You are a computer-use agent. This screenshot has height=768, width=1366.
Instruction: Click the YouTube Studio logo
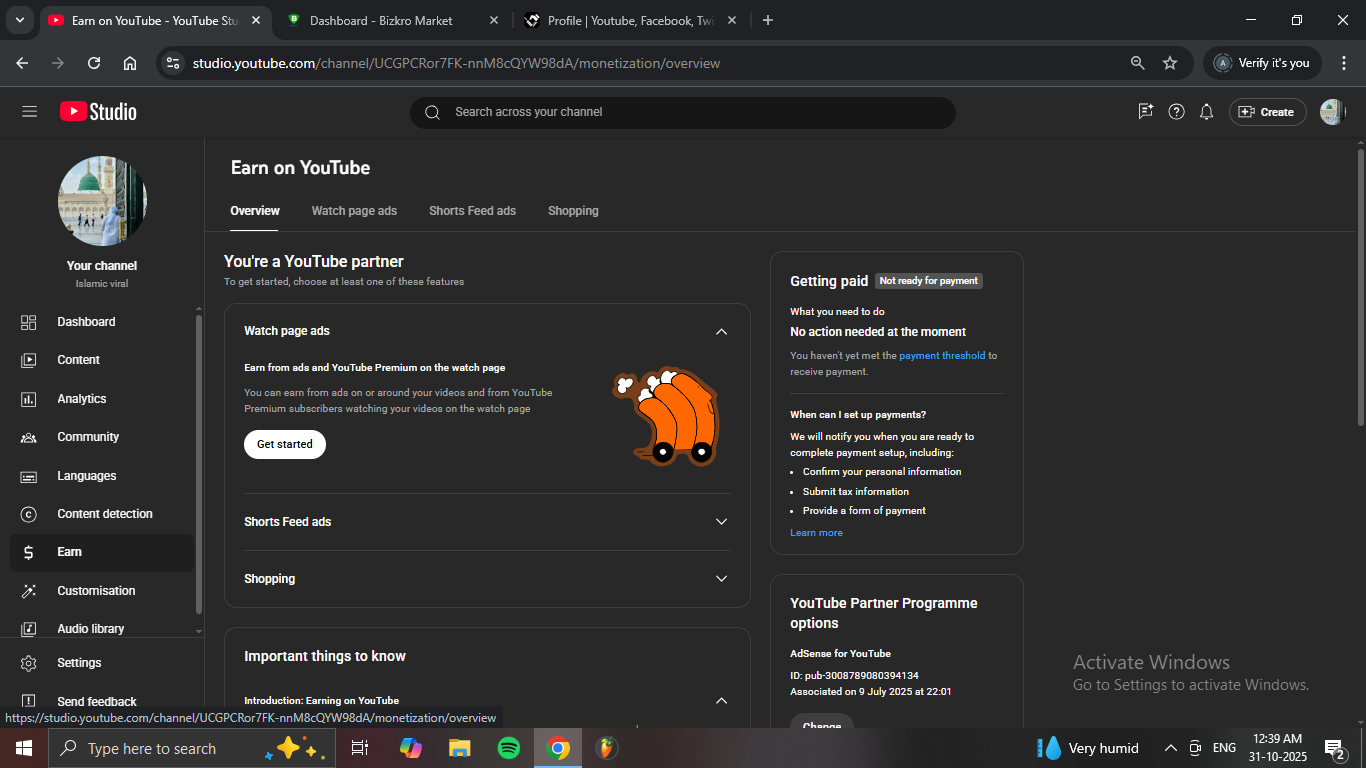[98, 112]
